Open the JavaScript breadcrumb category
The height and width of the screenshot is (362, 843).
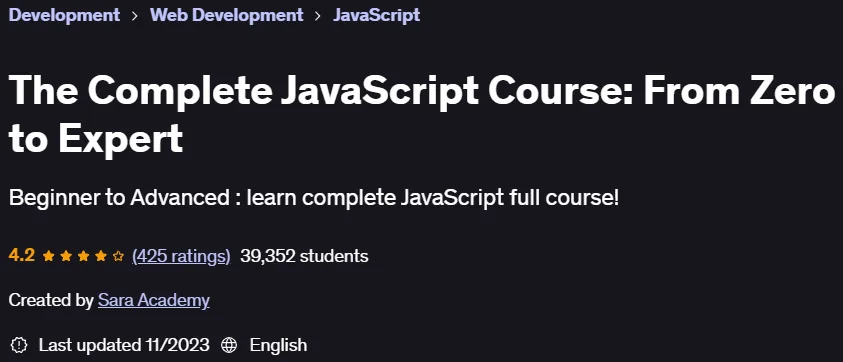[376, 15]
